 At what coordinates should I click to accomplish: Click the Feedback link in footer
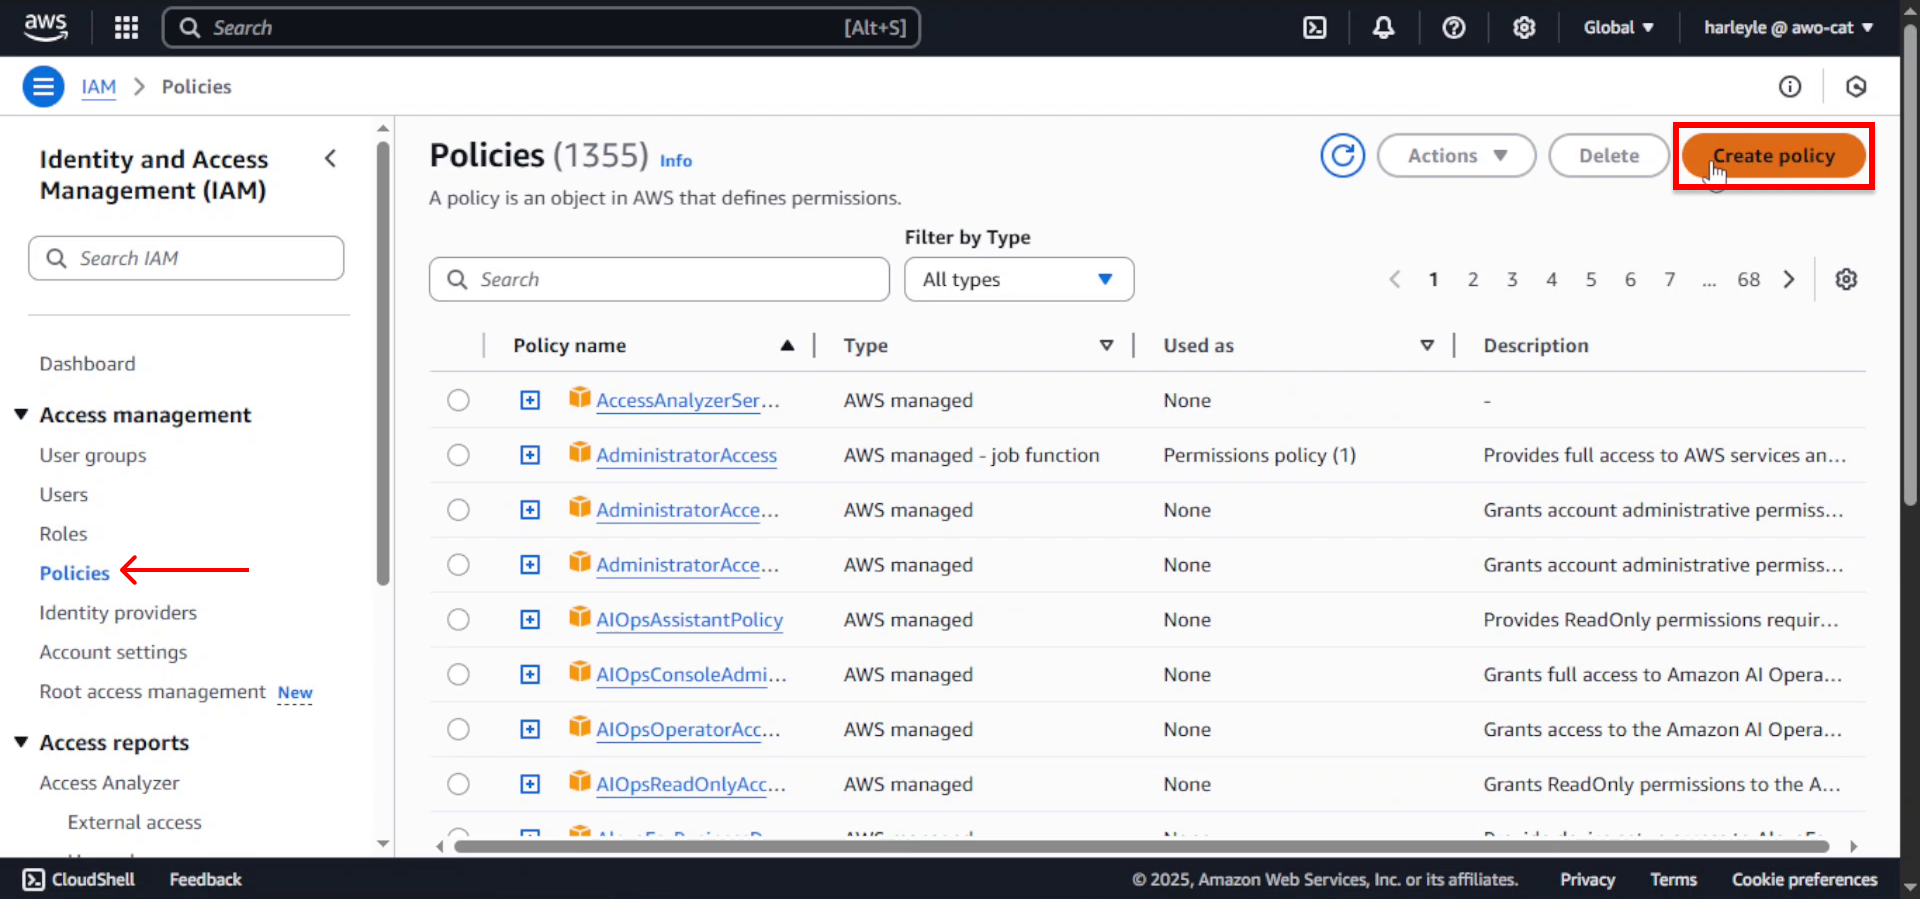tap(205, 879)
